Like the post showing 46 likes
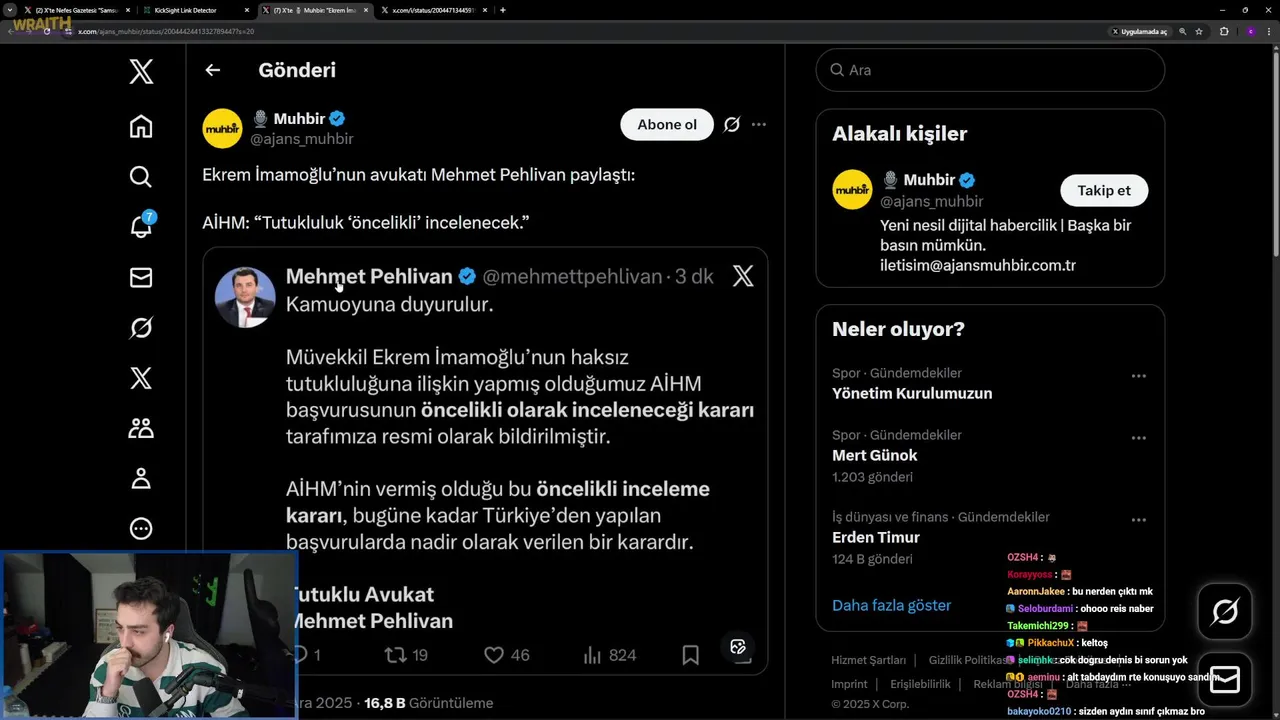1280x720 pixels. click(x=506, y=655)
